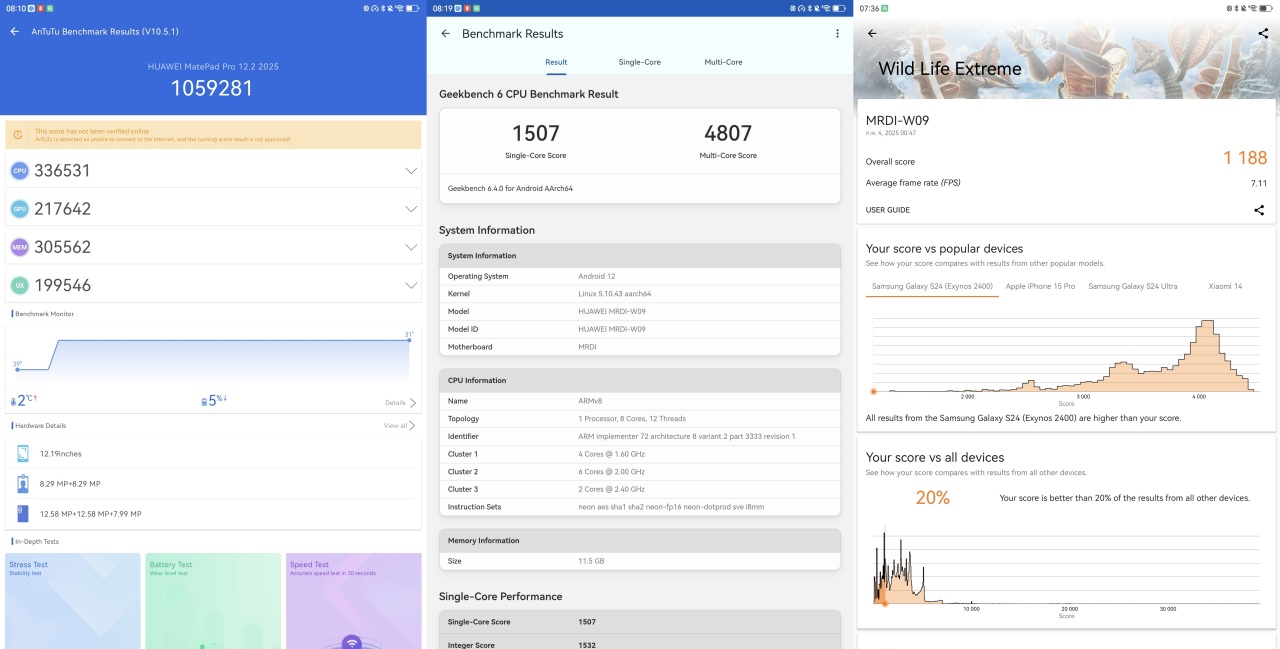
Task: Tap the device name MRDI-W09 in 3DMark
Action: 897,121
